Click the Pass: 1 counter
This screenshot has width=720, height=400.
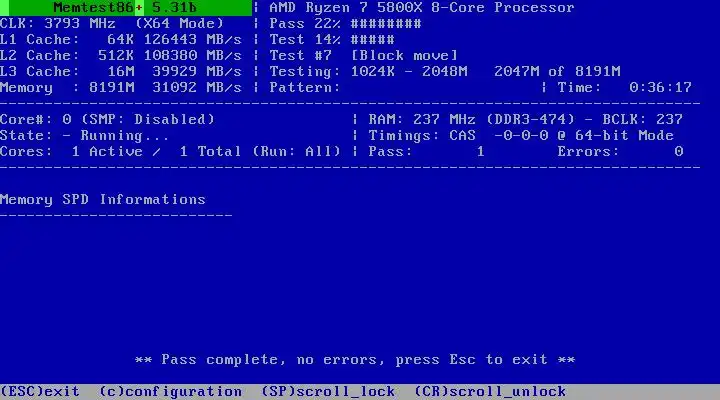[x=426, y=152]
